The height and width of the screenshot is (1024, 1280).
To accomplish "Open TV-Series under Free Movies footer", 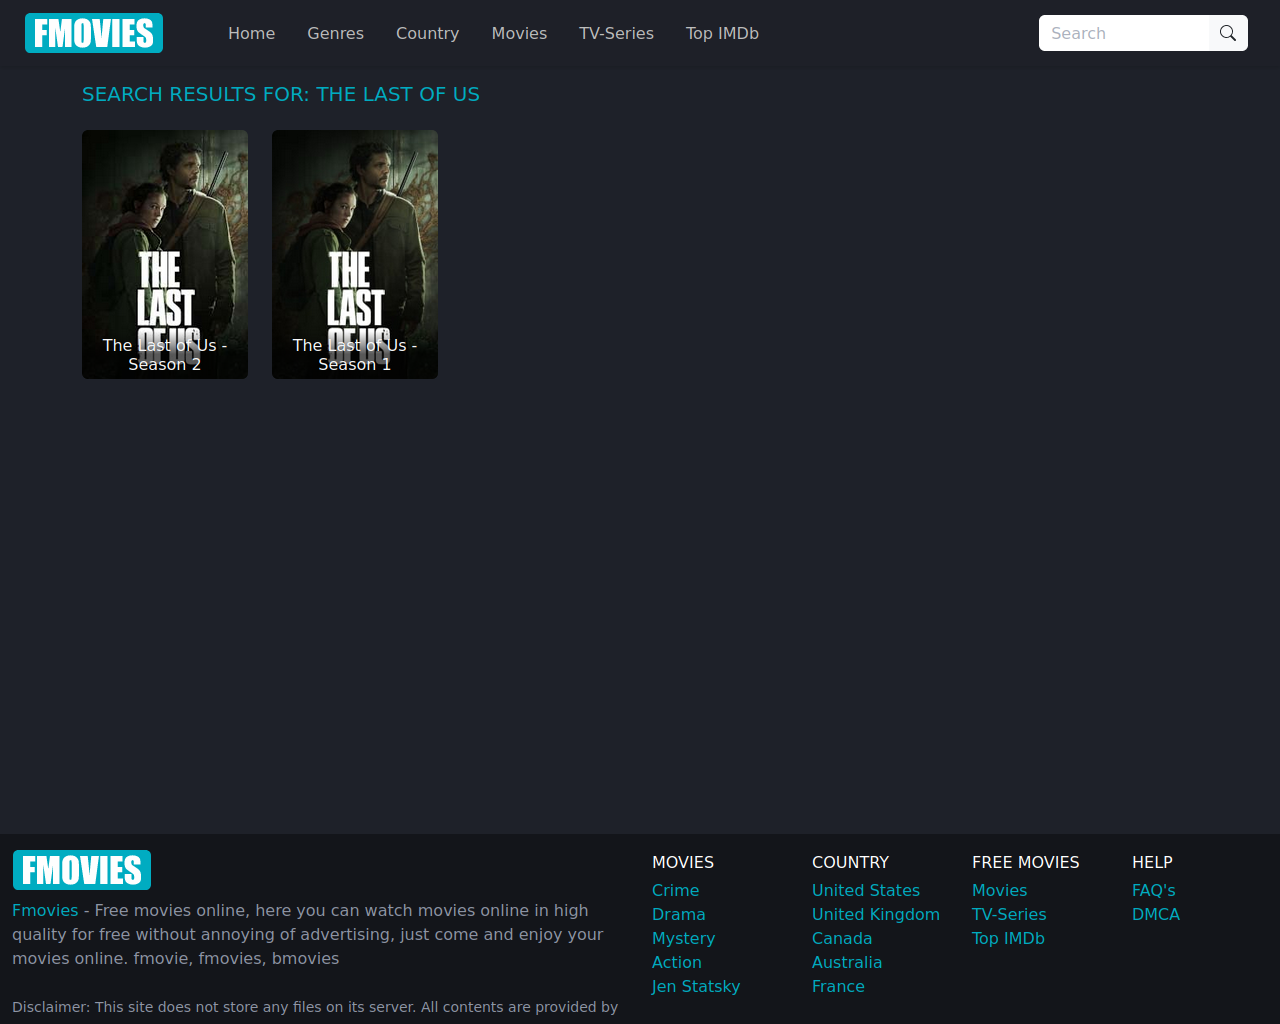I will coord(1009,914).
